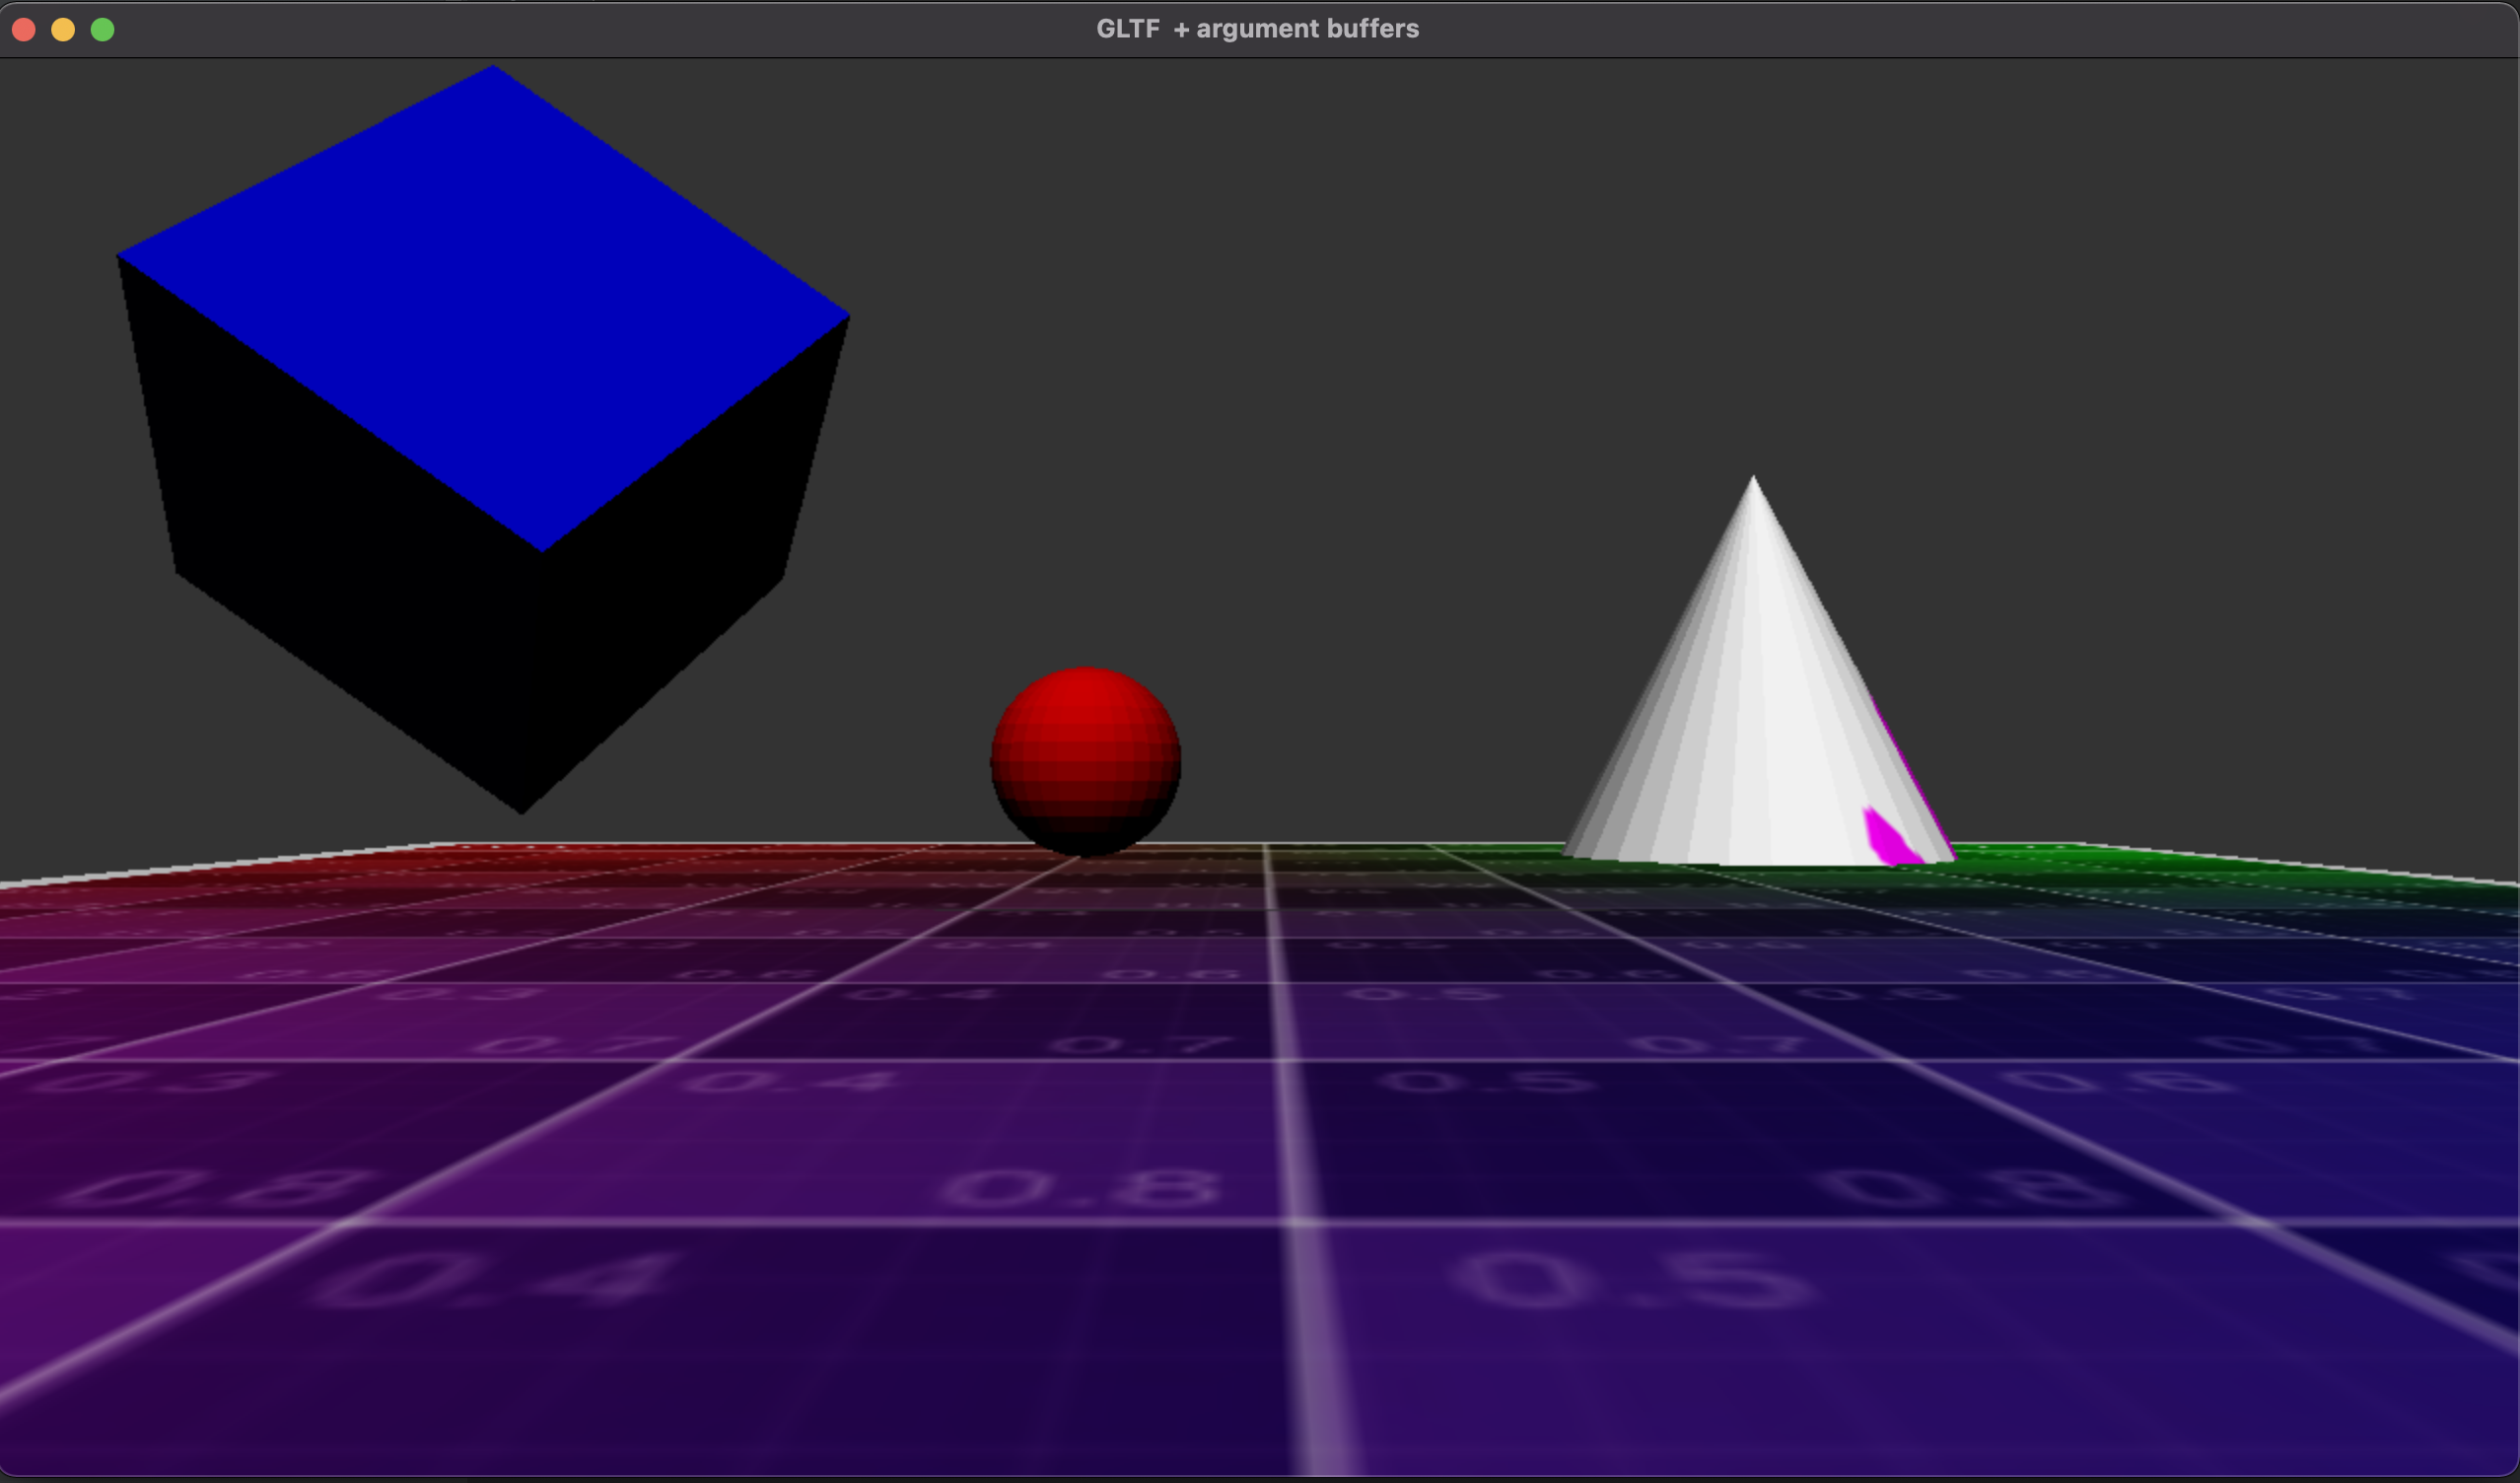Click the red far-left edge of the floor

click(x=300, y=868)
